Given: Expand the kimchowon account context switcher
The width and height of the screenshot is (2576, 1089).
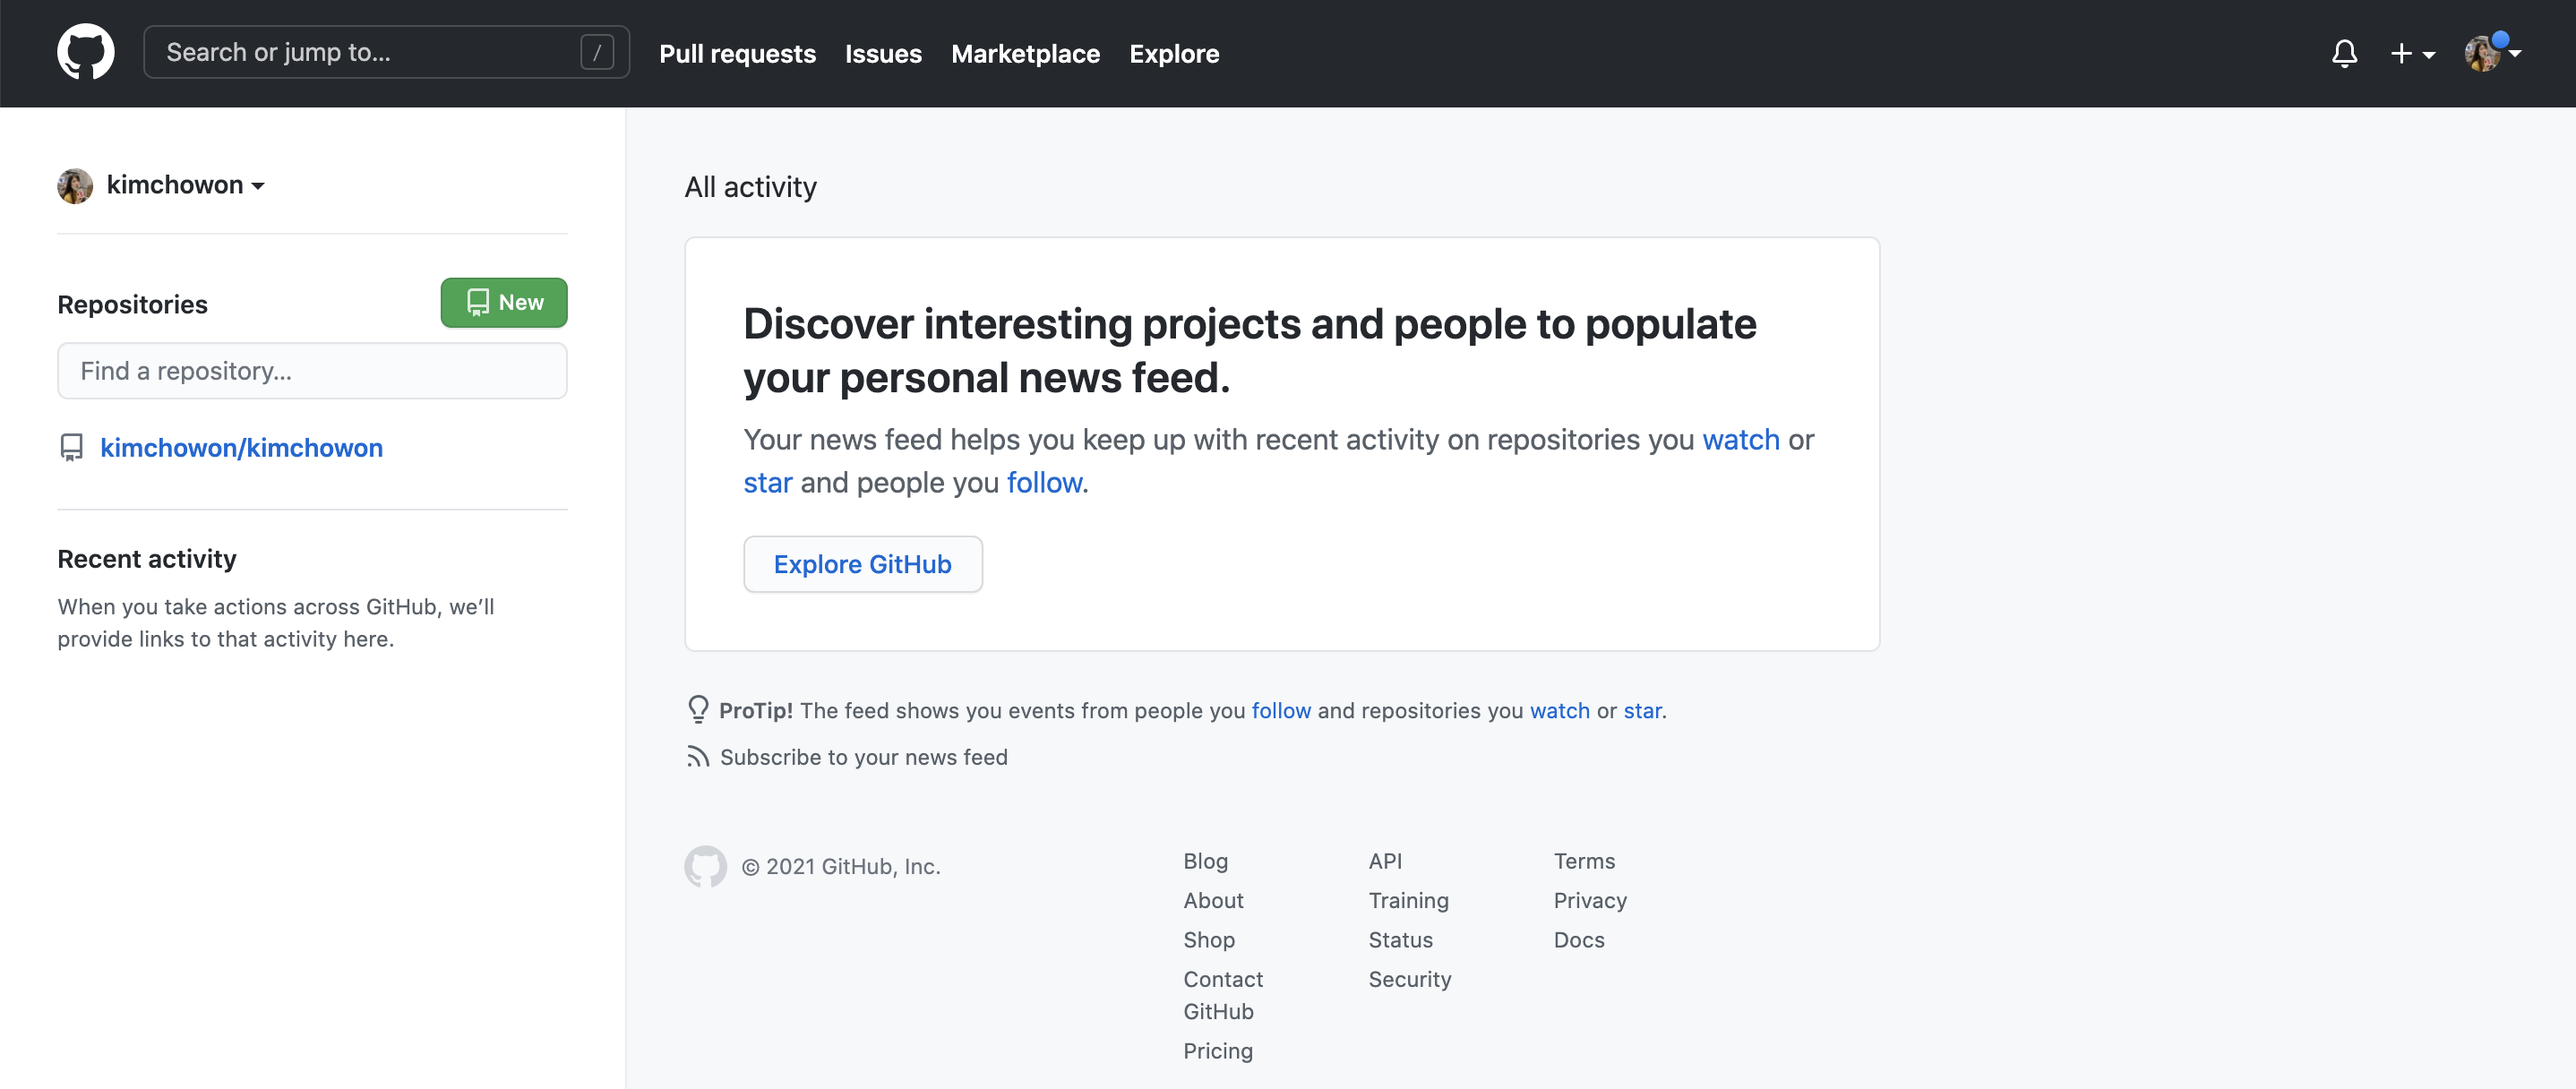Looking at the screenshot, I should click(186, 185).
